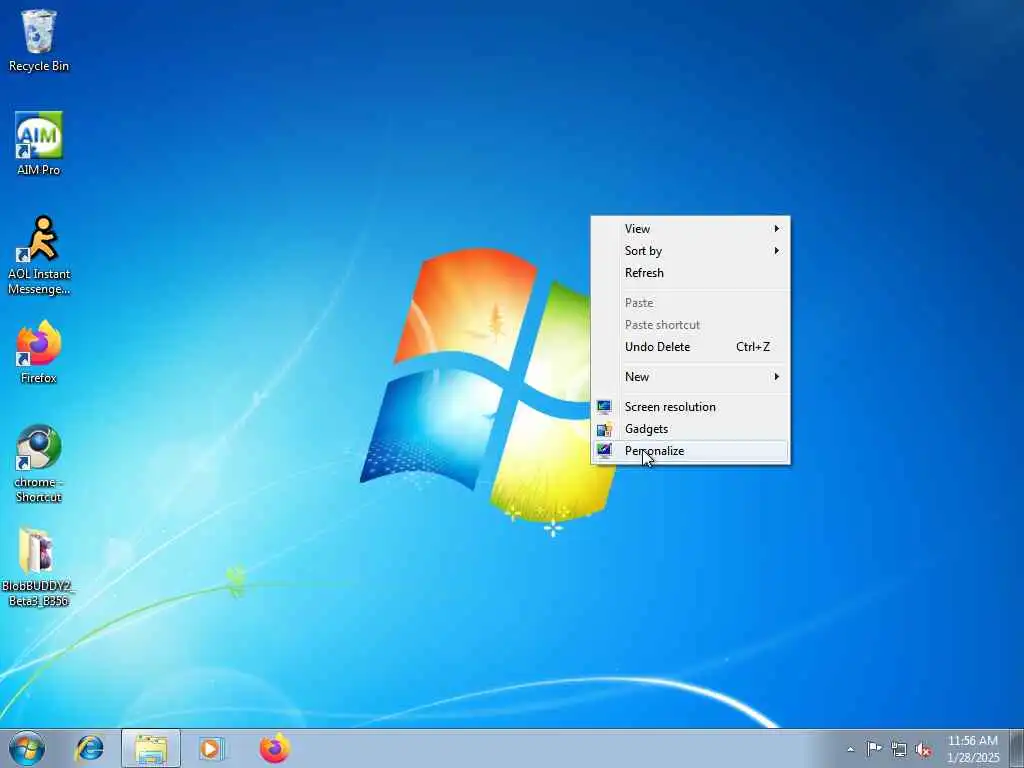Expand the View submenu
This screenshot has width=1024, height=768.
pos(690,229)
